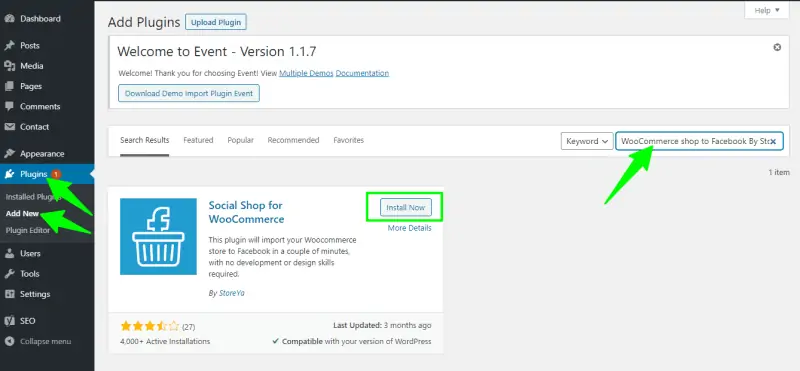Image resolution: width=800 pixels, height=371 pixels.
Task: Open the Appearance paintbrush icon
Action: 9,154
